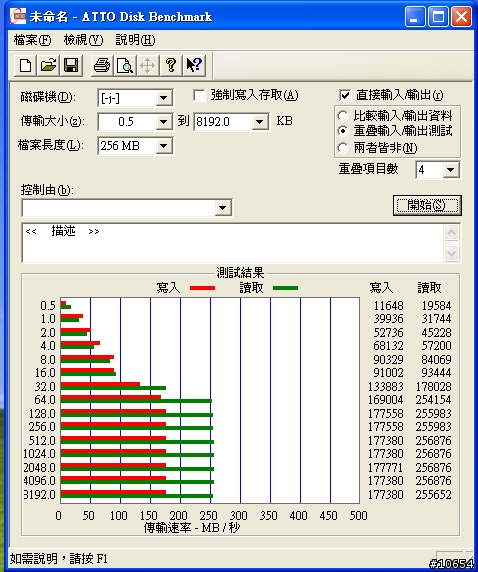
Task: Select the 比較輸入/輸出資料 radio button
Action: click(343, 116)
